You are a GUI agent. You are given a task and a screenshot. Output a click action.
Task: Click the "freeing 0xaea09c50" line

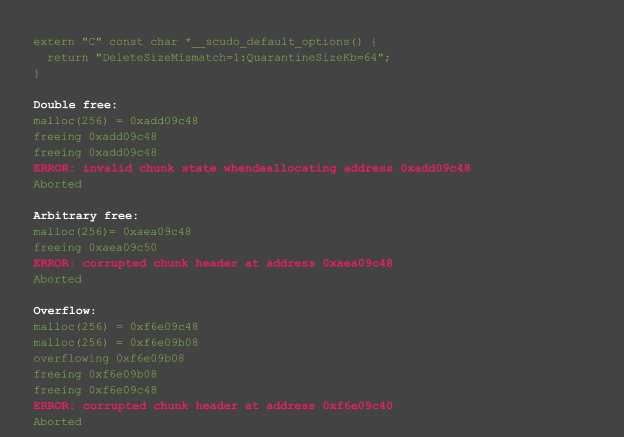coord(95,248)
